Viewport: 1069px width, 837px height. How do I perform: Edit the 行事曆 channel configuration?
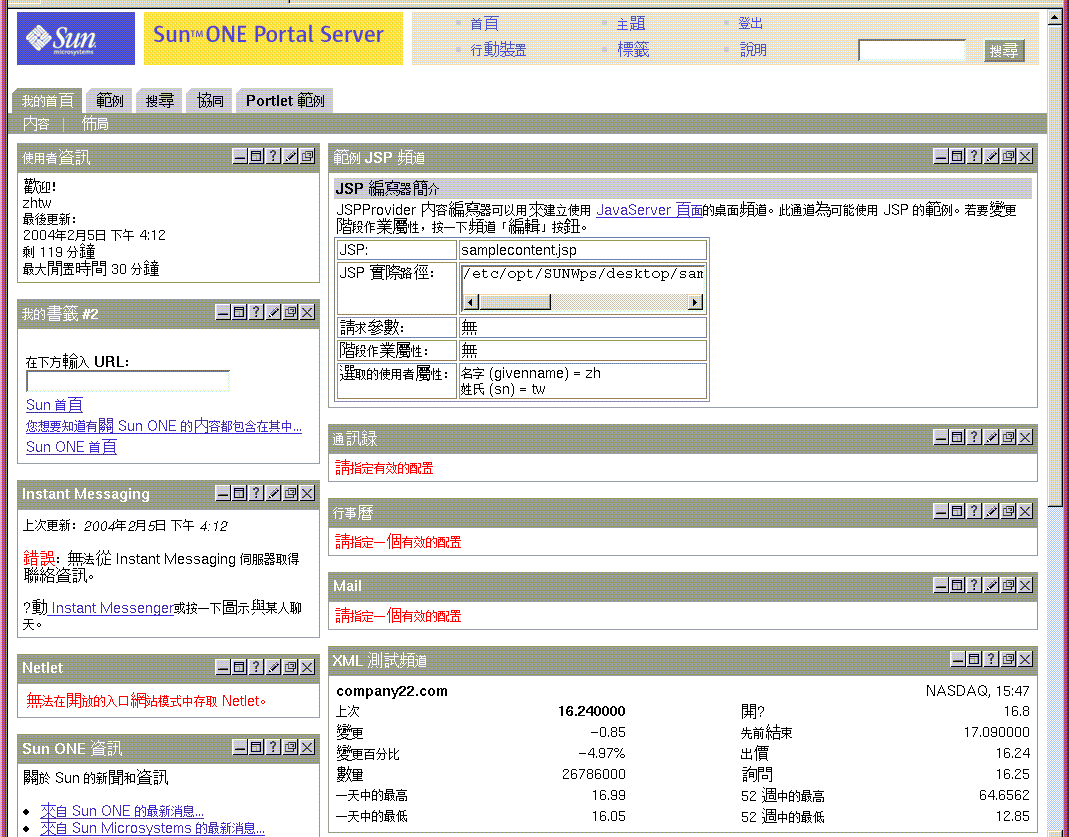[x=991, y=511]
